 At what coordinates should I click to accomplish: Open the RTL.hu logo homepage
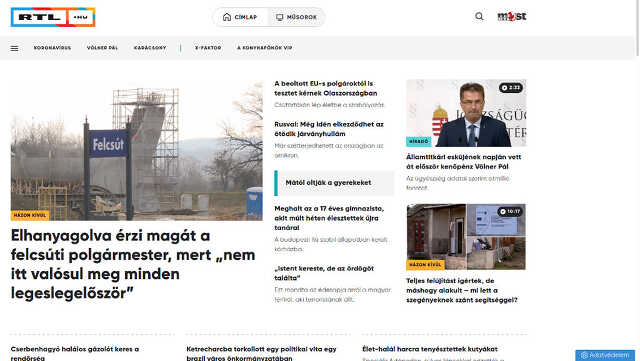53,17
